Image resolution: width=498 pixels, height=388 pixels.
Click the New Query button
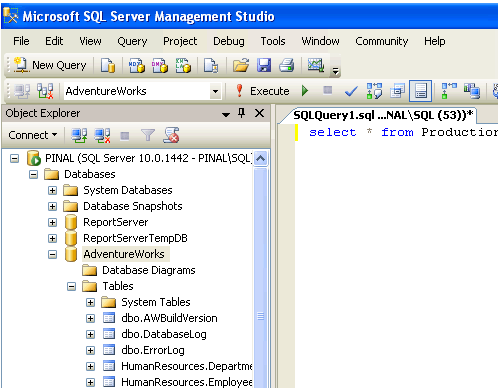click(x=50, y=65)
